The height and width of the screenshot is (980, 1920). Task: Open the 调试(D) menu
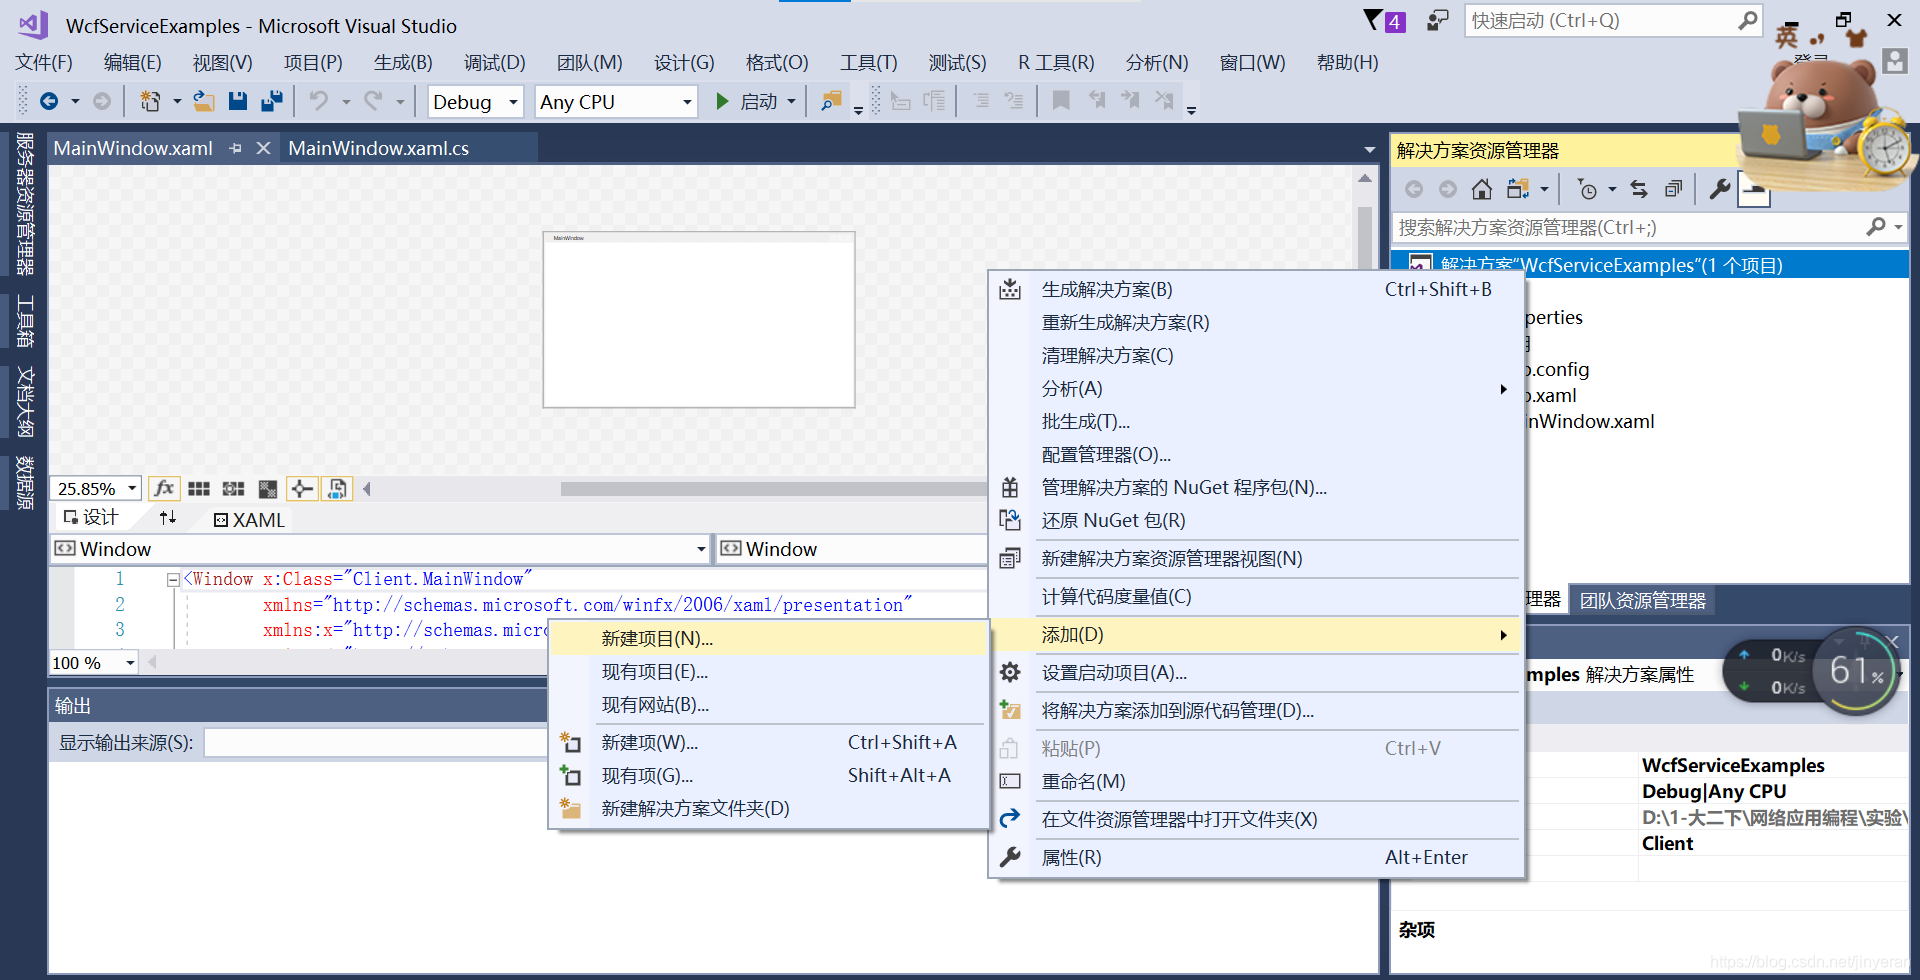click(494, 62)
